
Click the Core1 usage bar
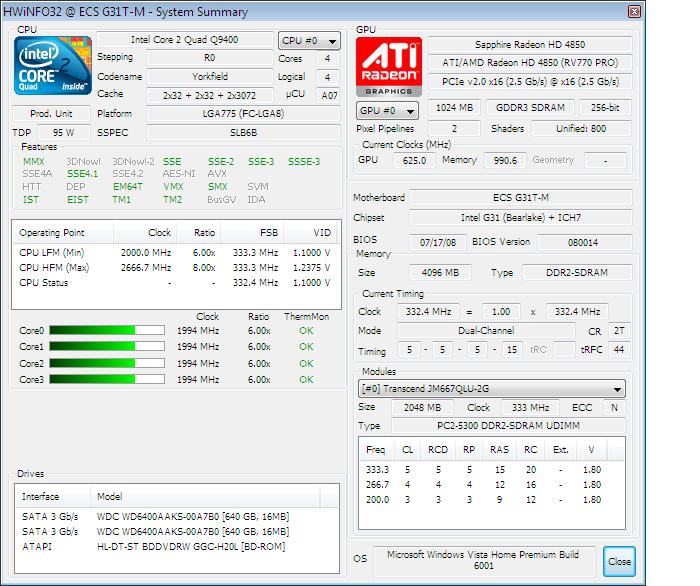107,346
